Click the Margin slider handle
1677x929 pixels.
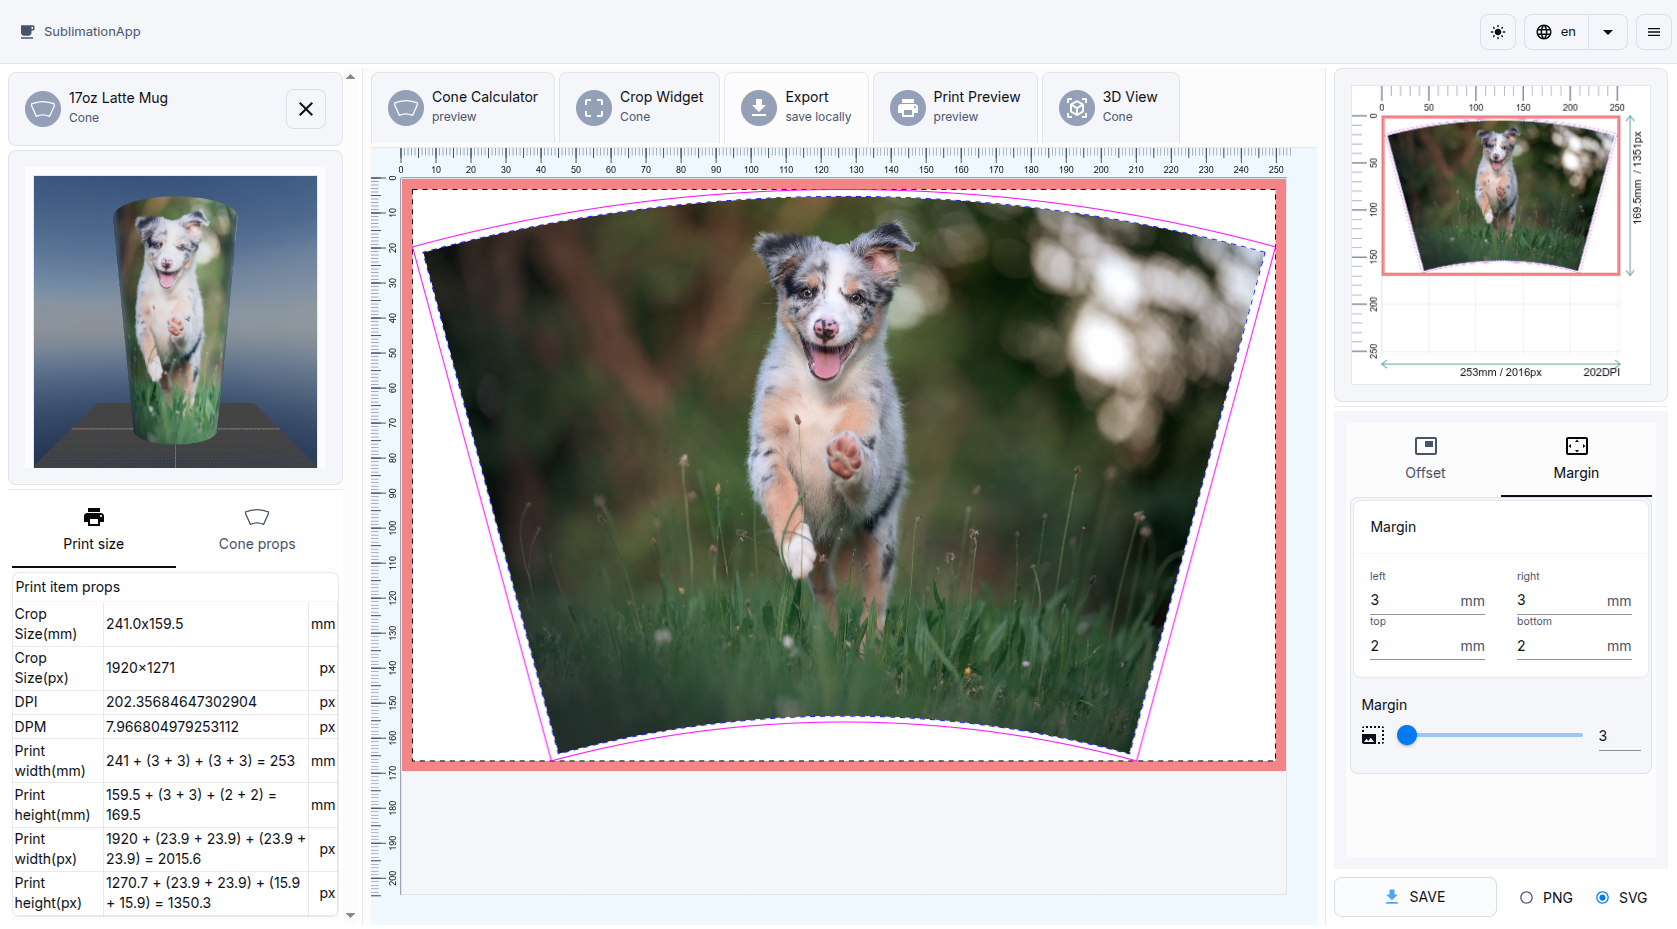(x=1407, y=736)
